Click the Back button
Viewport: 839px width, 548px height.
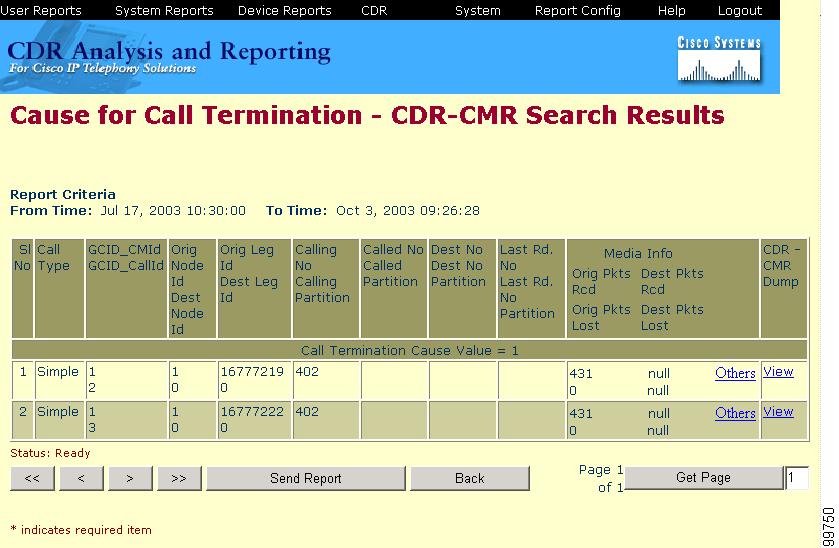tap(470, 478)
